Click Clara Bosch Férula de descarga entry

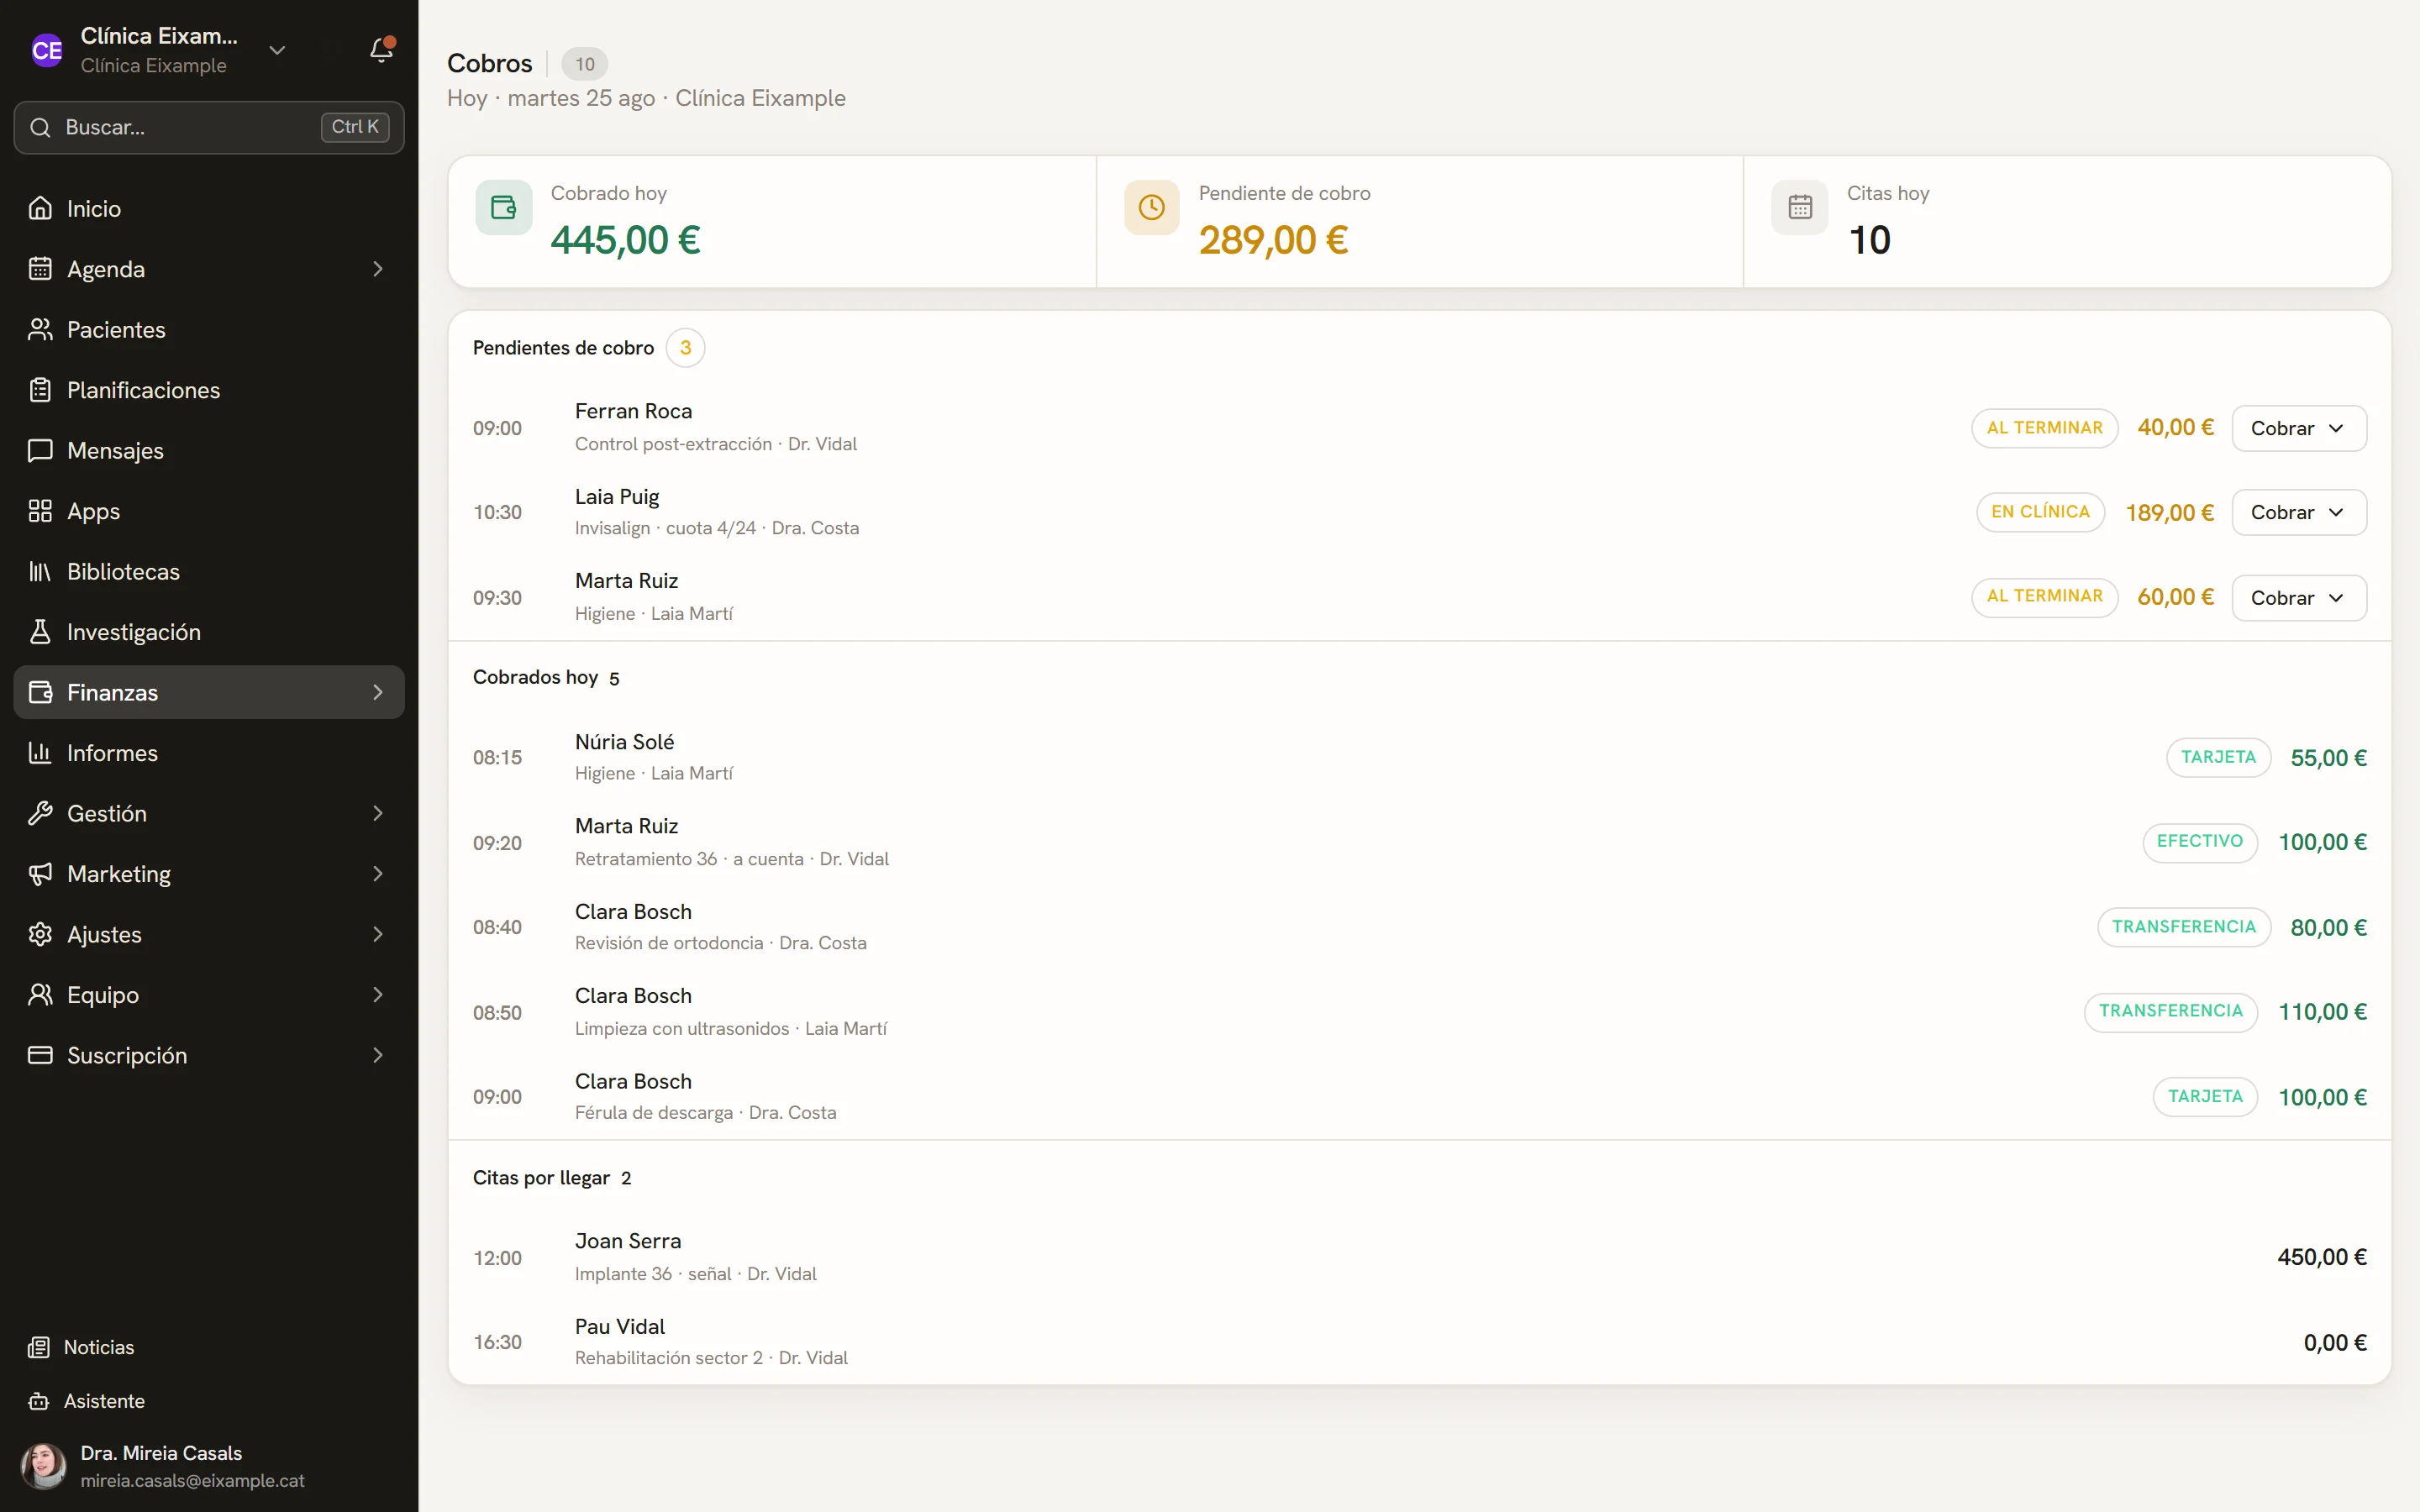[x=1420, y=1097]
